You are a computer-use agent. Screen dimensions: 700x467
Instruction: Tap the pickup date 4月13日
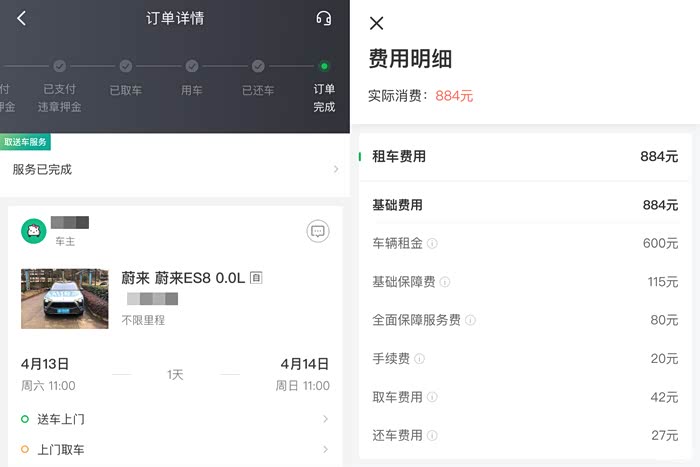45,364
